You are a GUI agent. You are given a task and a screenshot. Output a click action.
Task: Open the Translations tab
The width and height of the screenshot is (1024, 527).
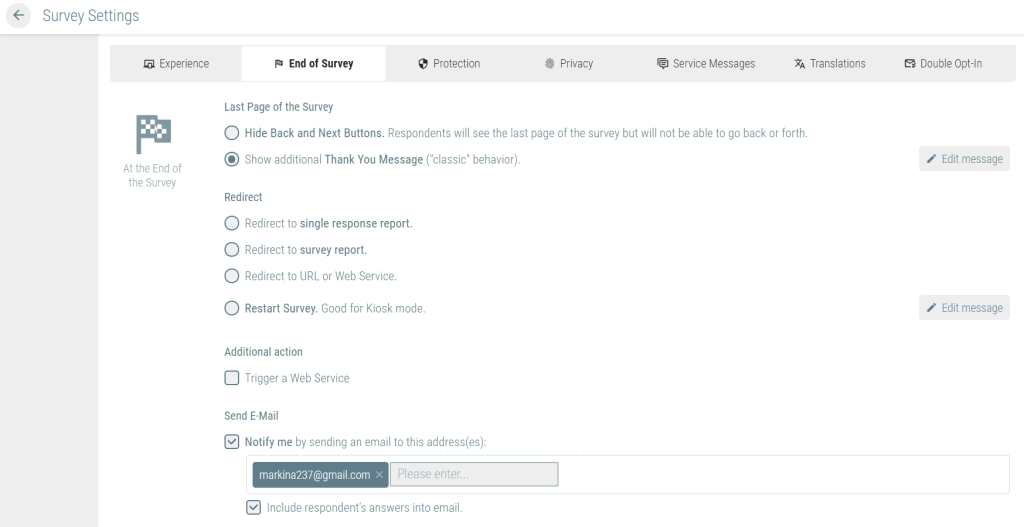point(829,63)
